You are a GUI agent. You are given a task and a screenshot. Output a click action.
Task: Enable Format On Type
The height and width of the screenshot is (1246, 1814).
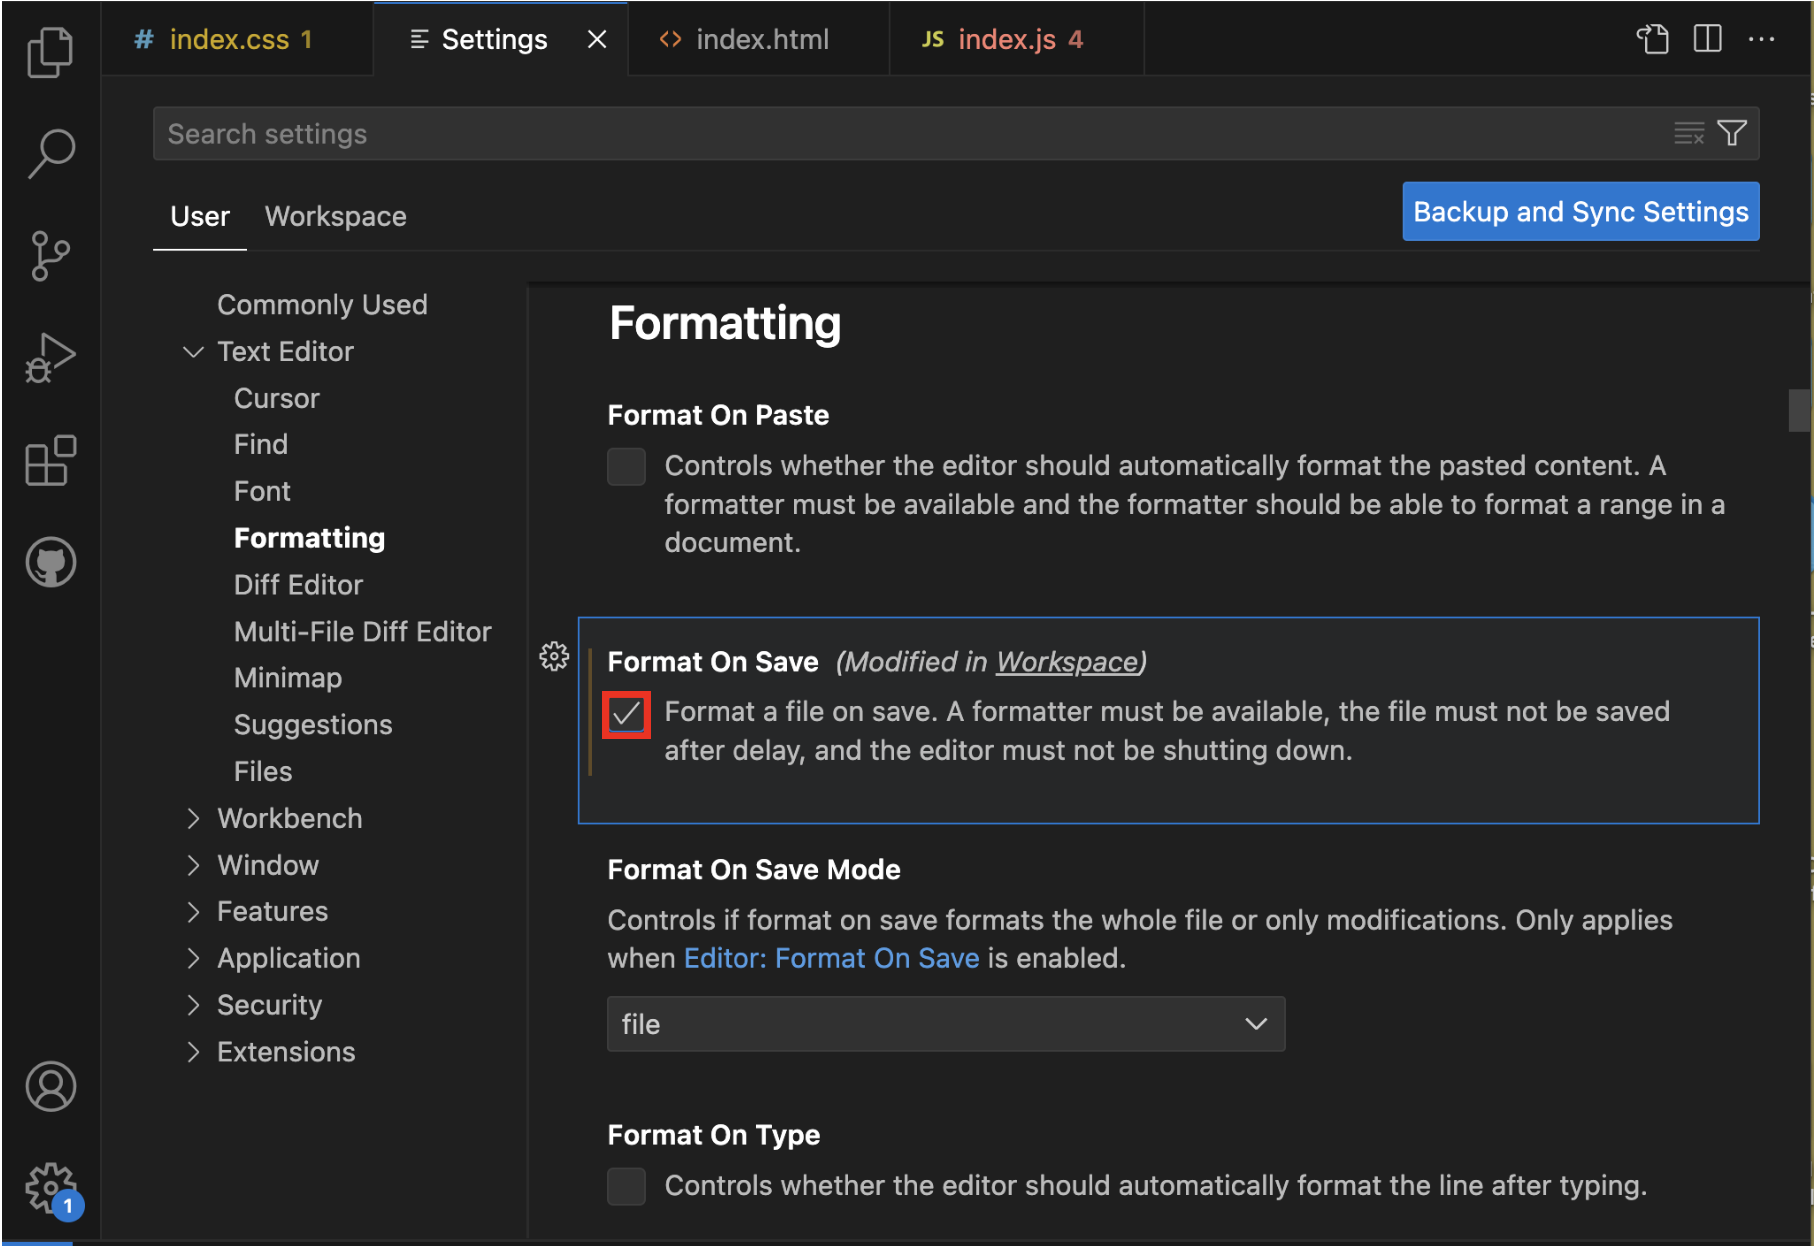pyautogui.click(x=626, y=1186)
